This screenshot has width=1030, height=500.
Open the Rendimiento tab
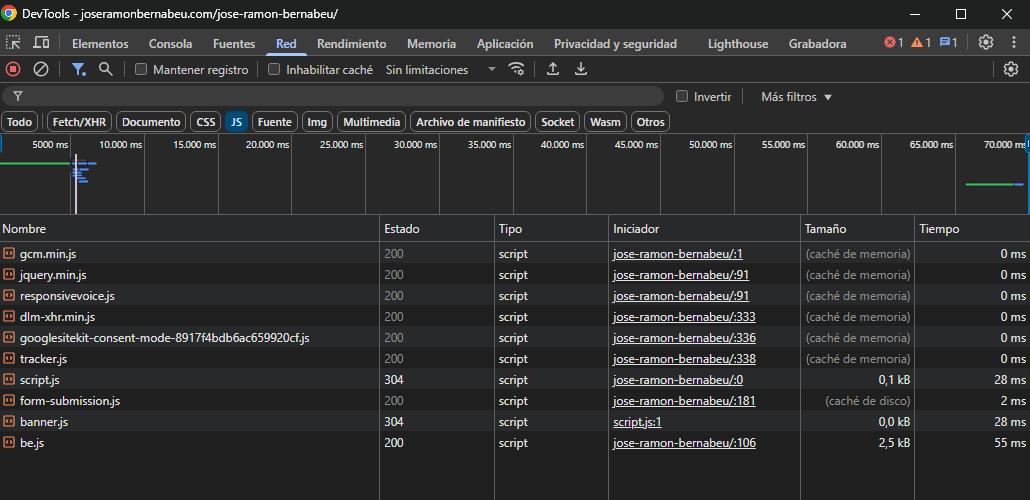point(351,44)
